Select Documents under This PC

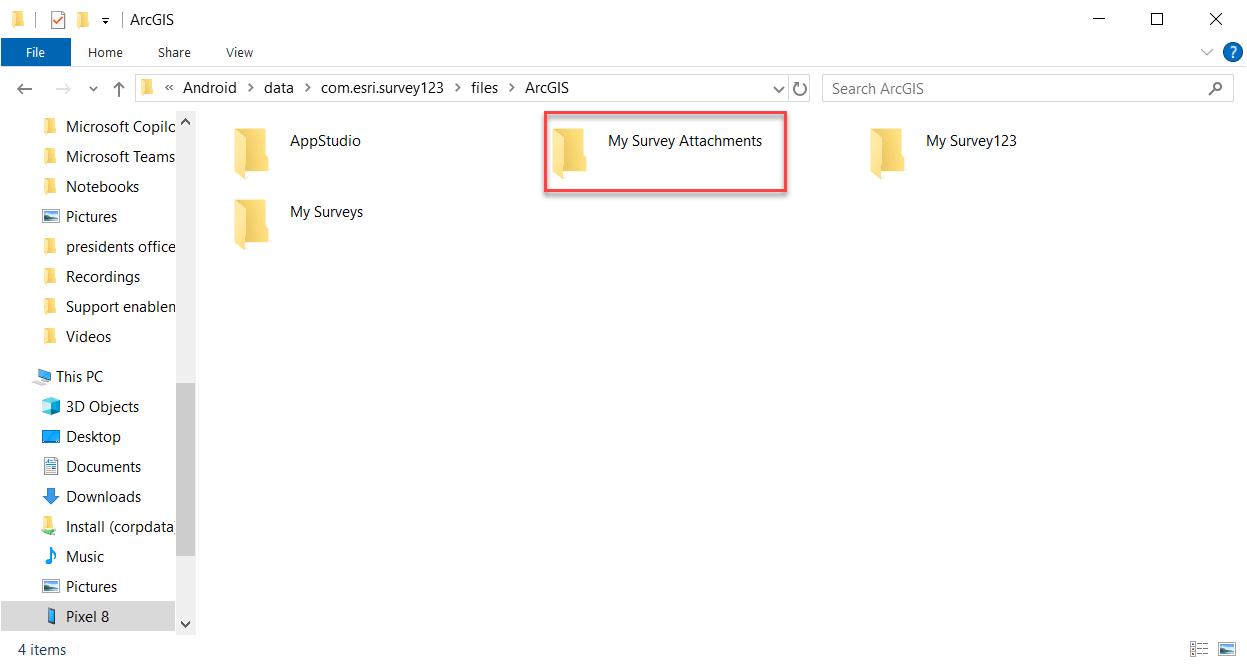pyautogui.click(x=91, y=467)
